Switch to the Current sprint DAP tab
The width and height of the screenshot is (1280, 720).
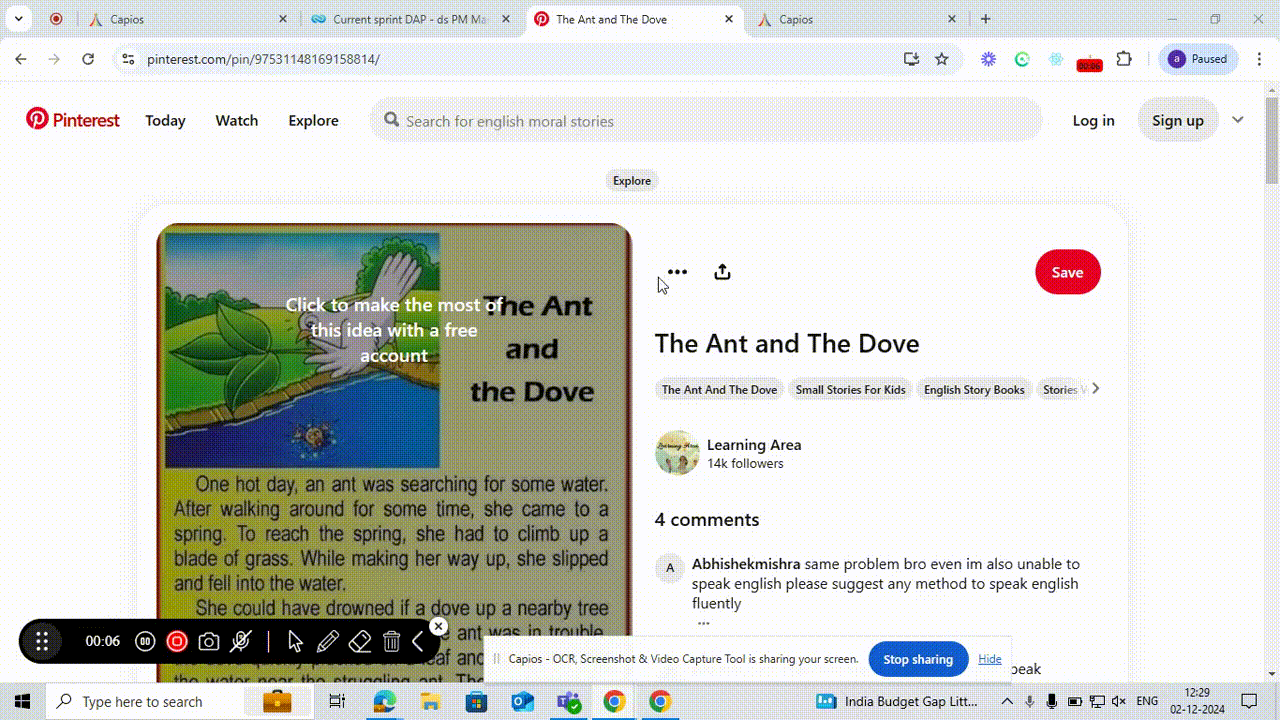tap(410, 19)
